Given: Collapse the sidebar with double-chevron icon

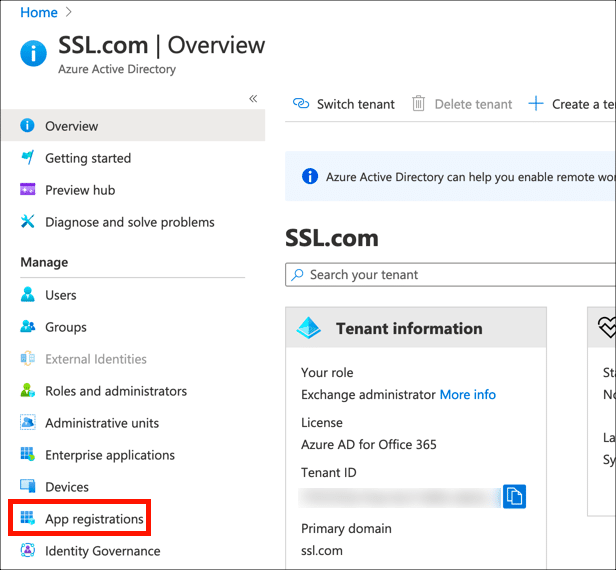Looking at the screenshot, I should coord(253,99).
